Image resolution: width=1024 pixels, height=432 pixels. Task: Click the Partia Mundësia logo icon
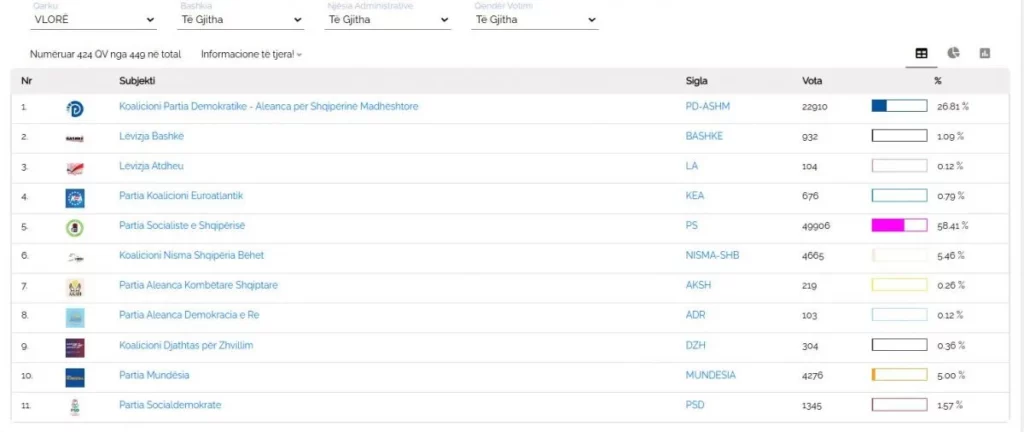click(75, 377)
